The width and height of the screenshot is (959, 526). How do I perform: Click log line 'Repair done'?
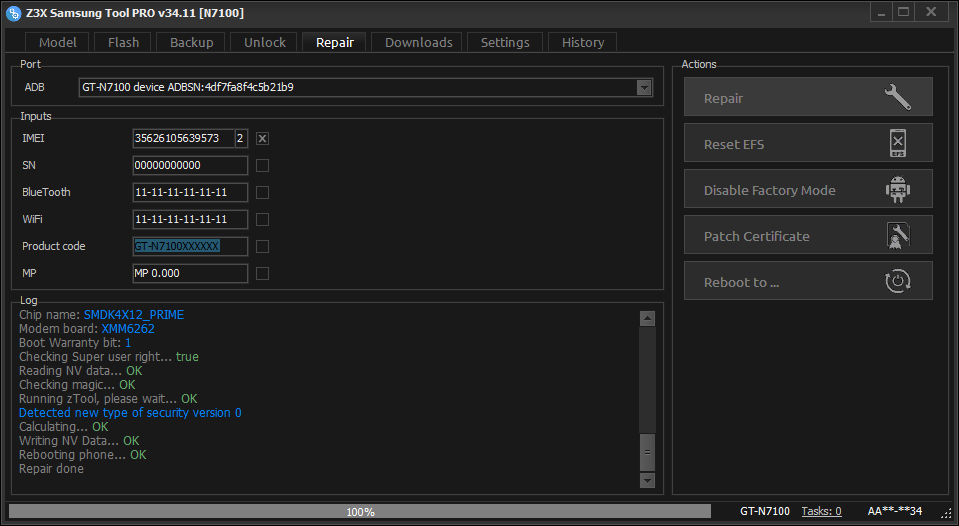point(51,469)
